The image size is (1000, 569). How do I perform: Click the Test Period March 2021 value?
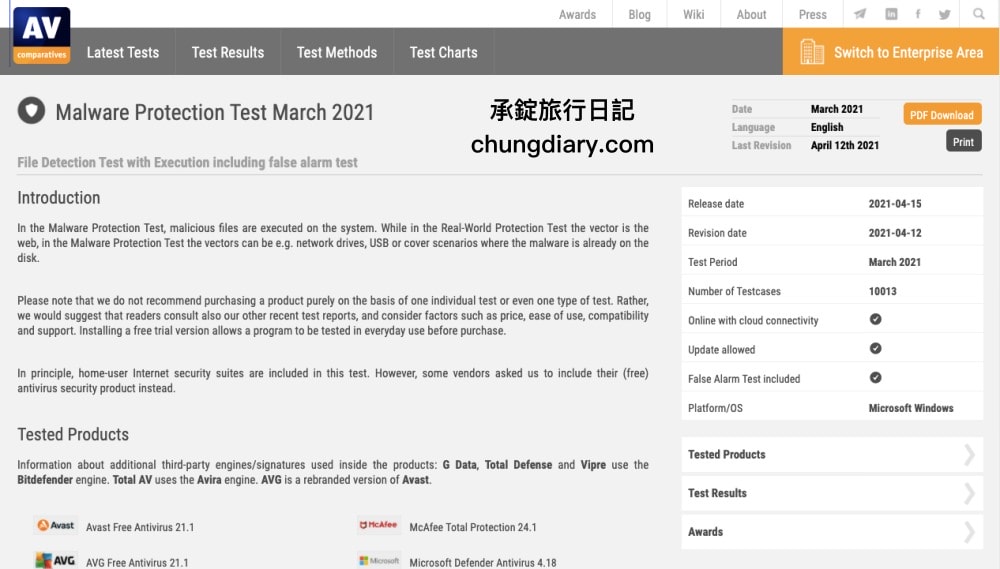pyautogui.click(x=895, y=262)
